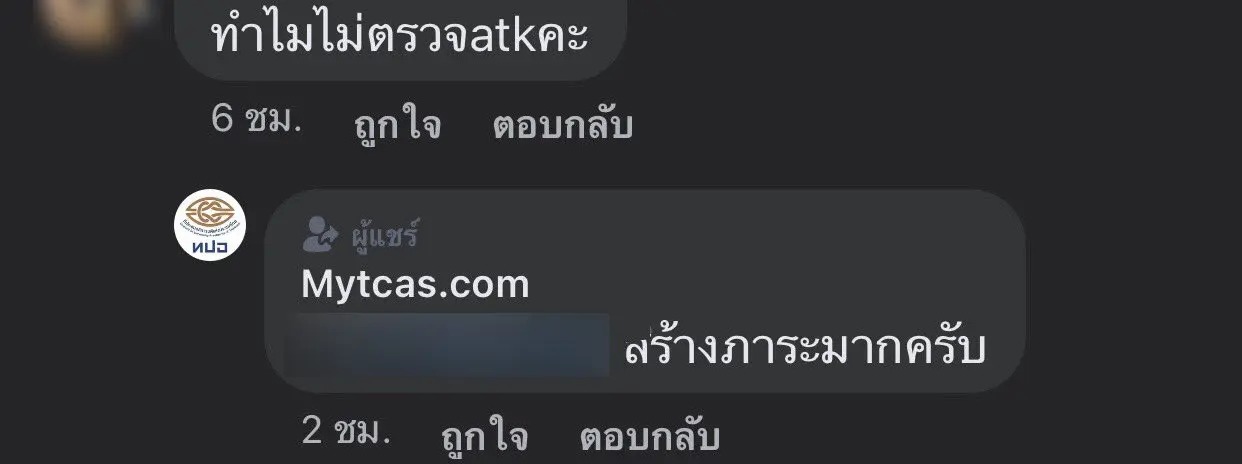Click the 6 ชม. timestamp
The width and height of the screenshot is (1242, 464).
pos(256,121)
